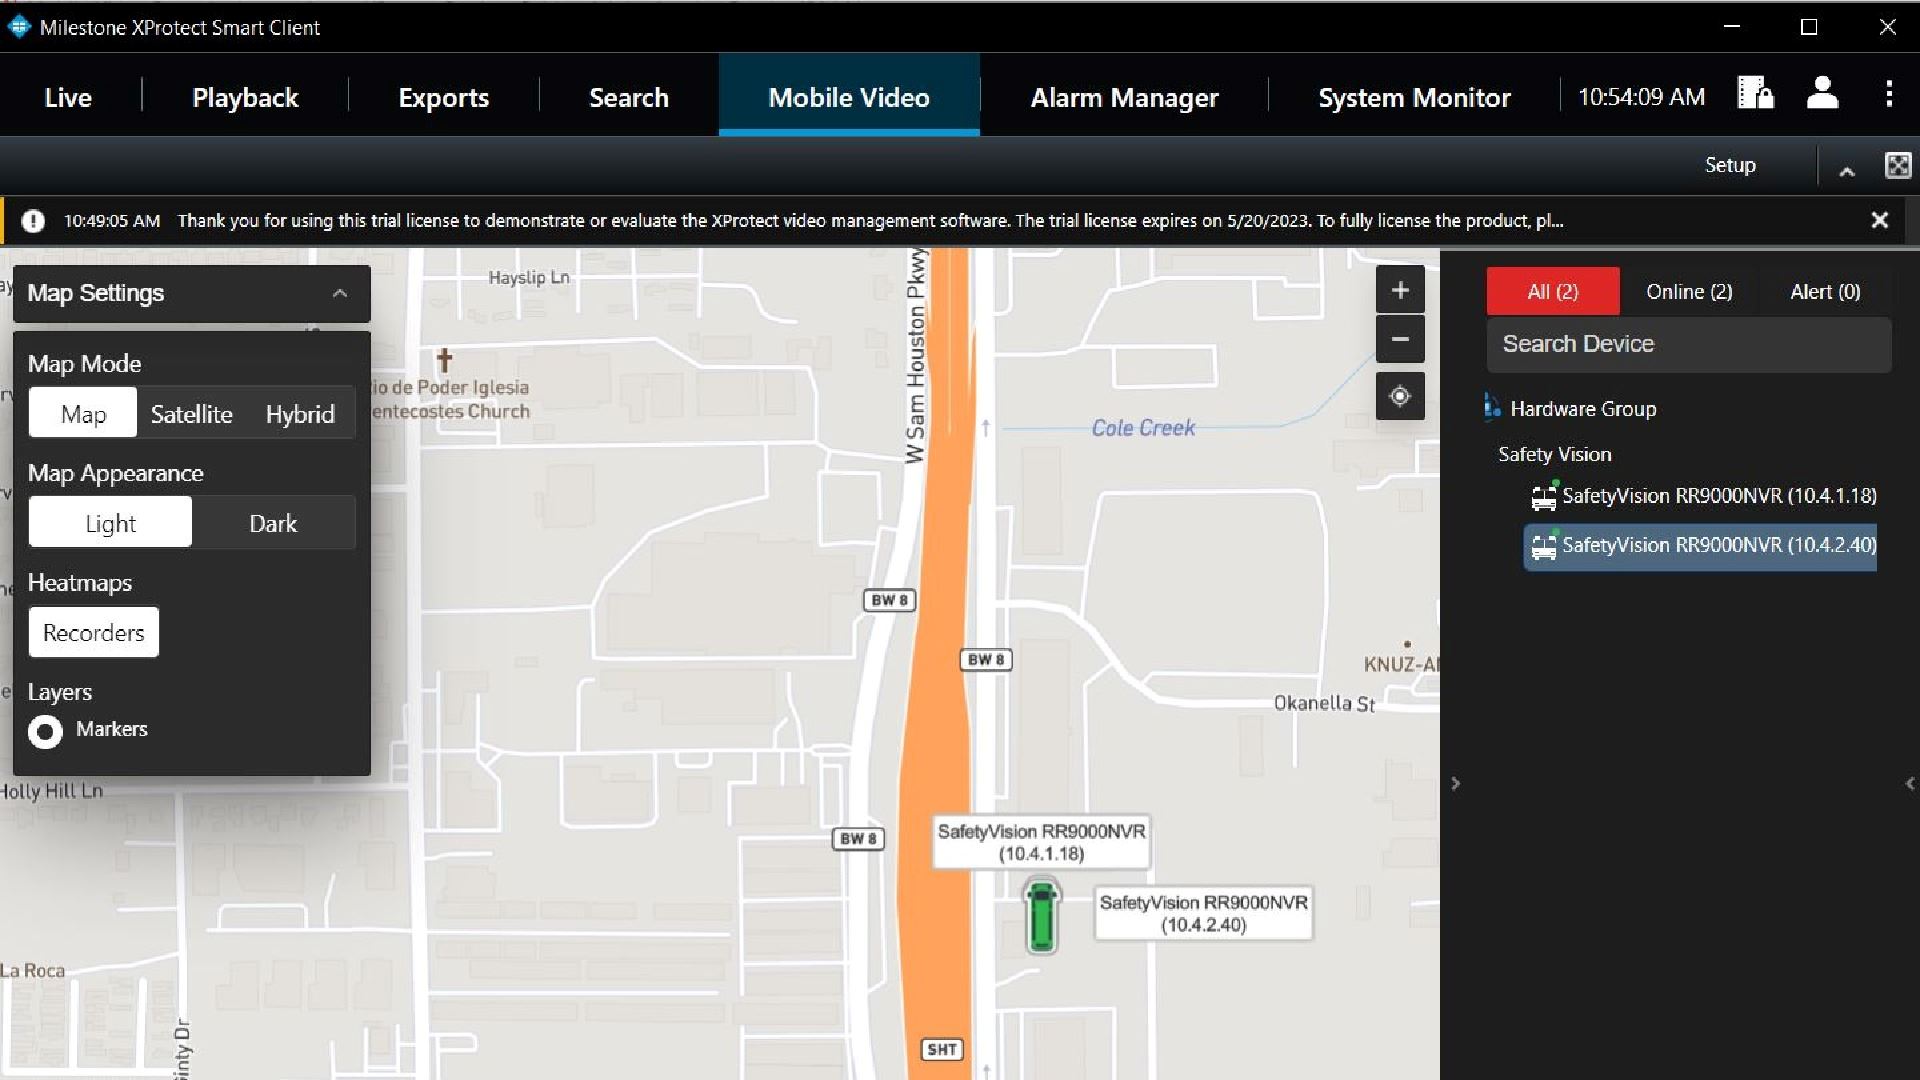Select SafetyVision RR9000NVR (10.4.1.18) in list
The width and height of the screenshot is (1920, 1080).
pos(1719,496)
